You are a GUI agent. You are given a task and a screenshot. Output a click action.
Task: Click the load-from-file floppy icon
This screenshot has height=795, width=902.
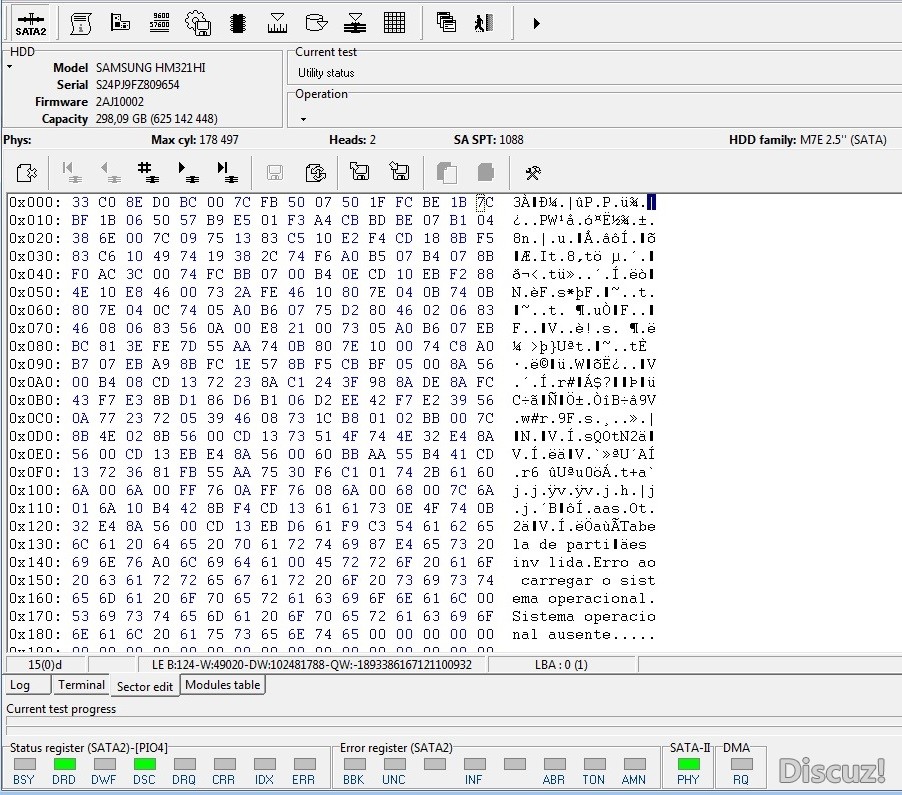(x=399, y=171)
